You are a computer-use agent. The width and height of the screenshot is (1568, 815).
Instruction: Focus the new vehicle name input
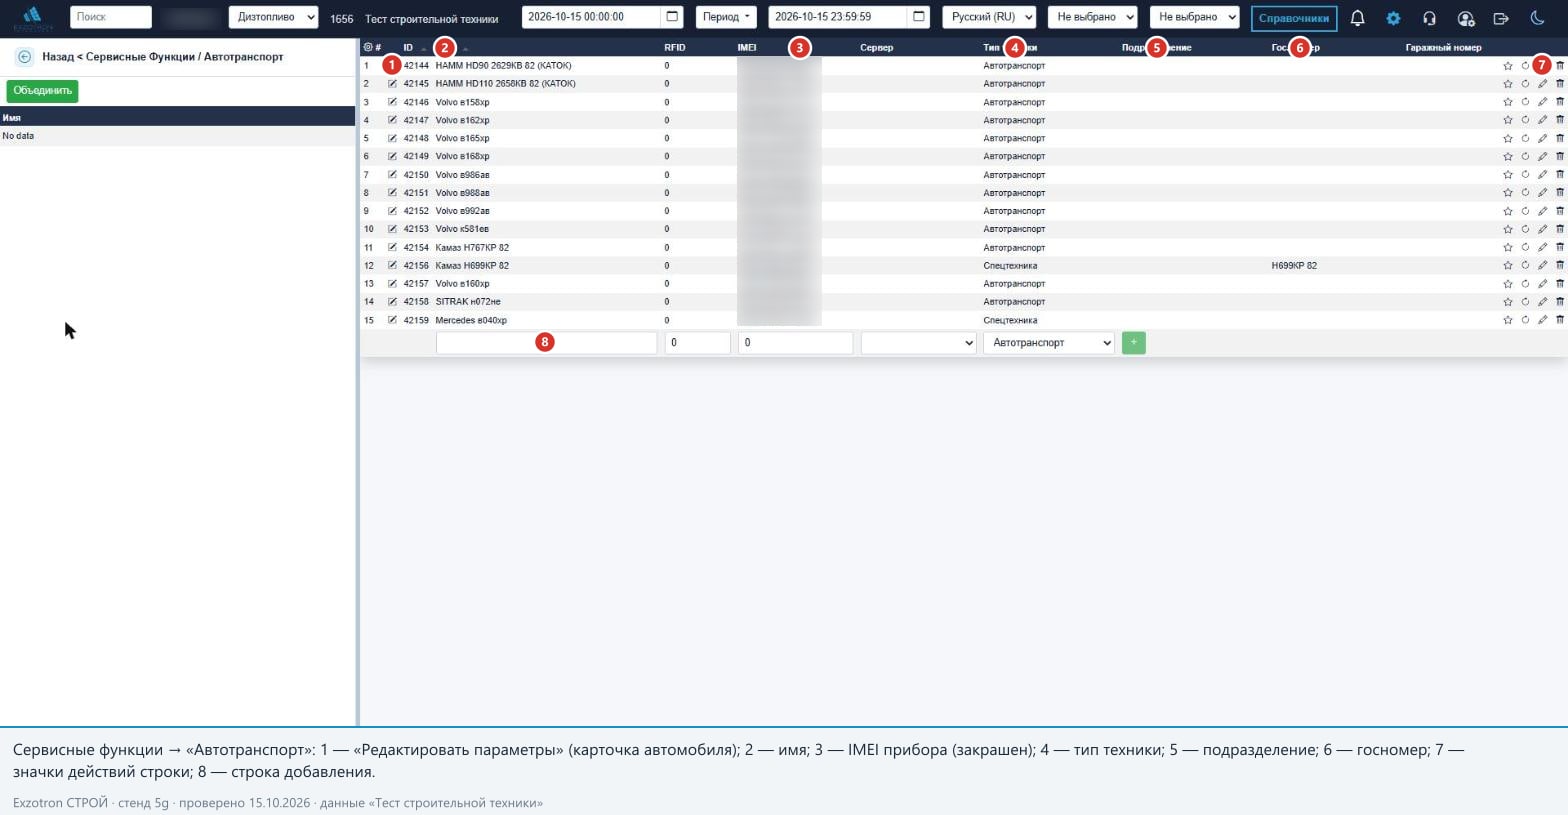tap(546, 343)
